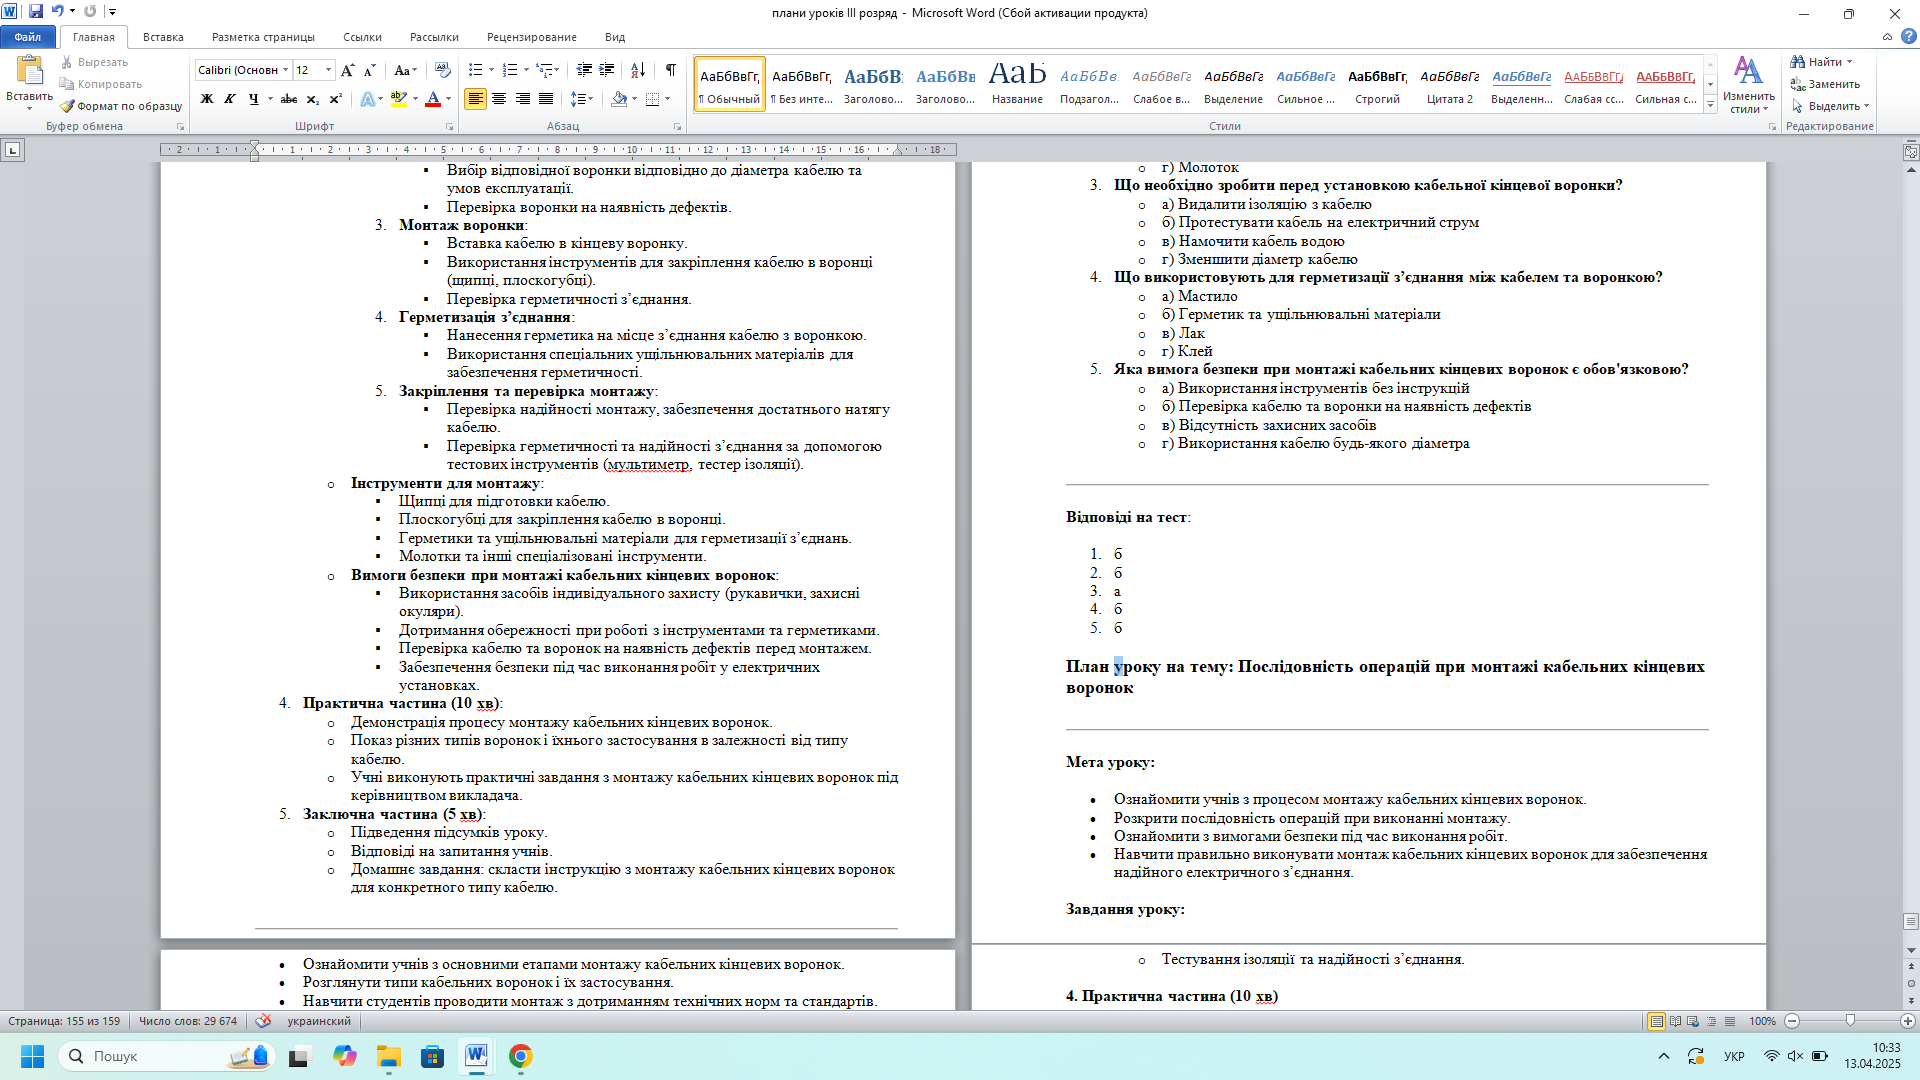Switch to the Рецензирование tab
The height and width of the screenshot is (1080, 1920).
[531, 37]
